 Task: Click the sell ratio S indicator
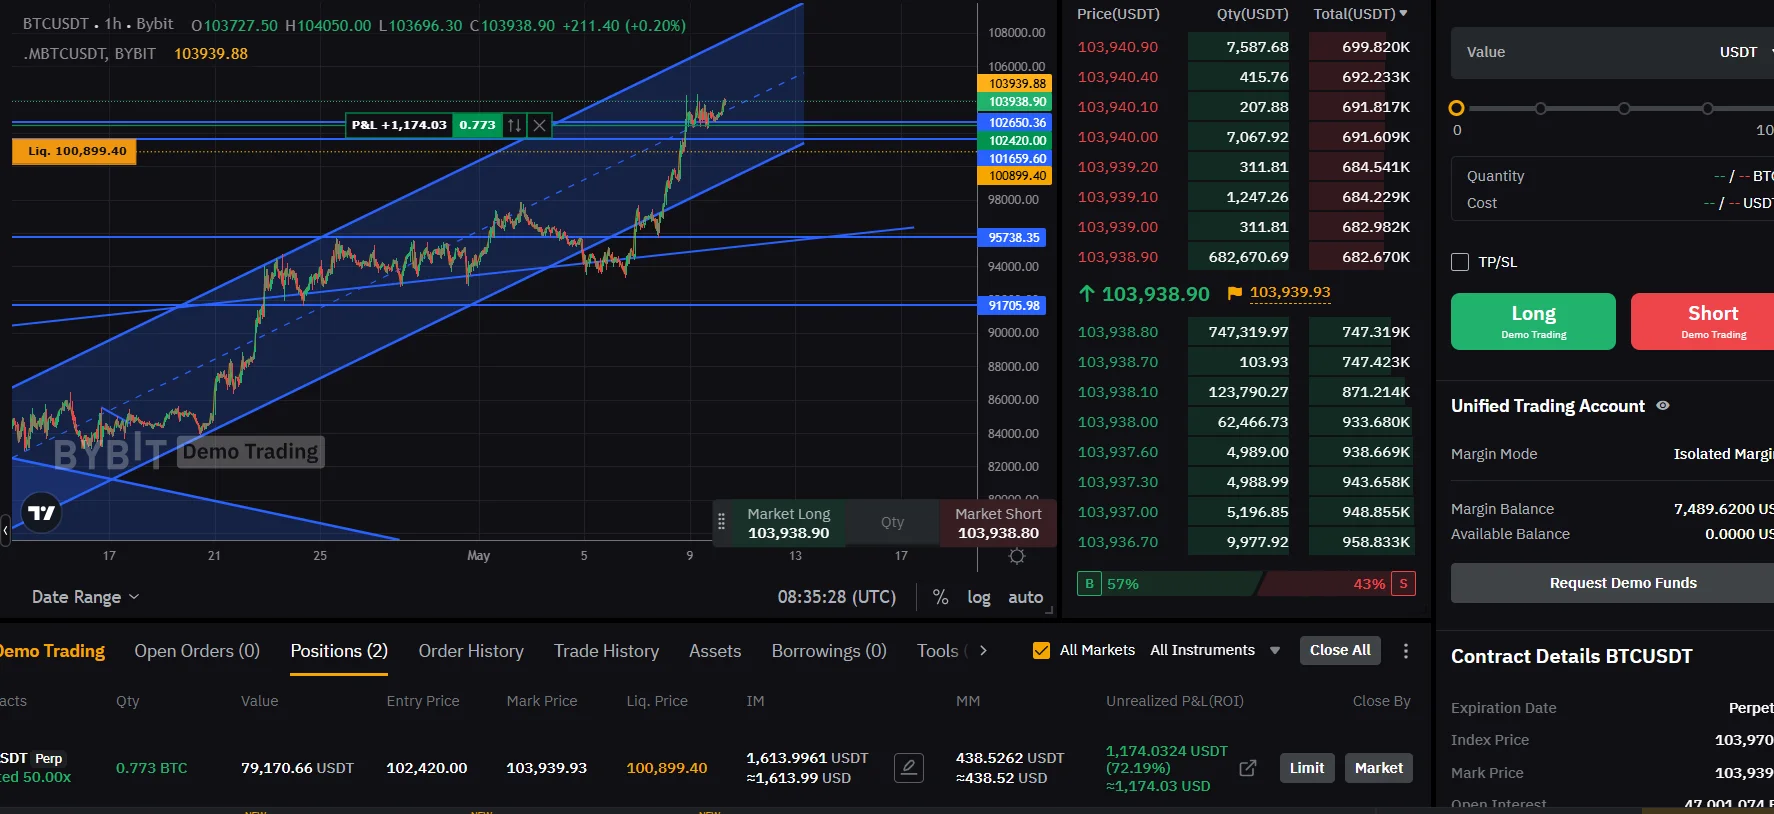tap(1403, 584)
